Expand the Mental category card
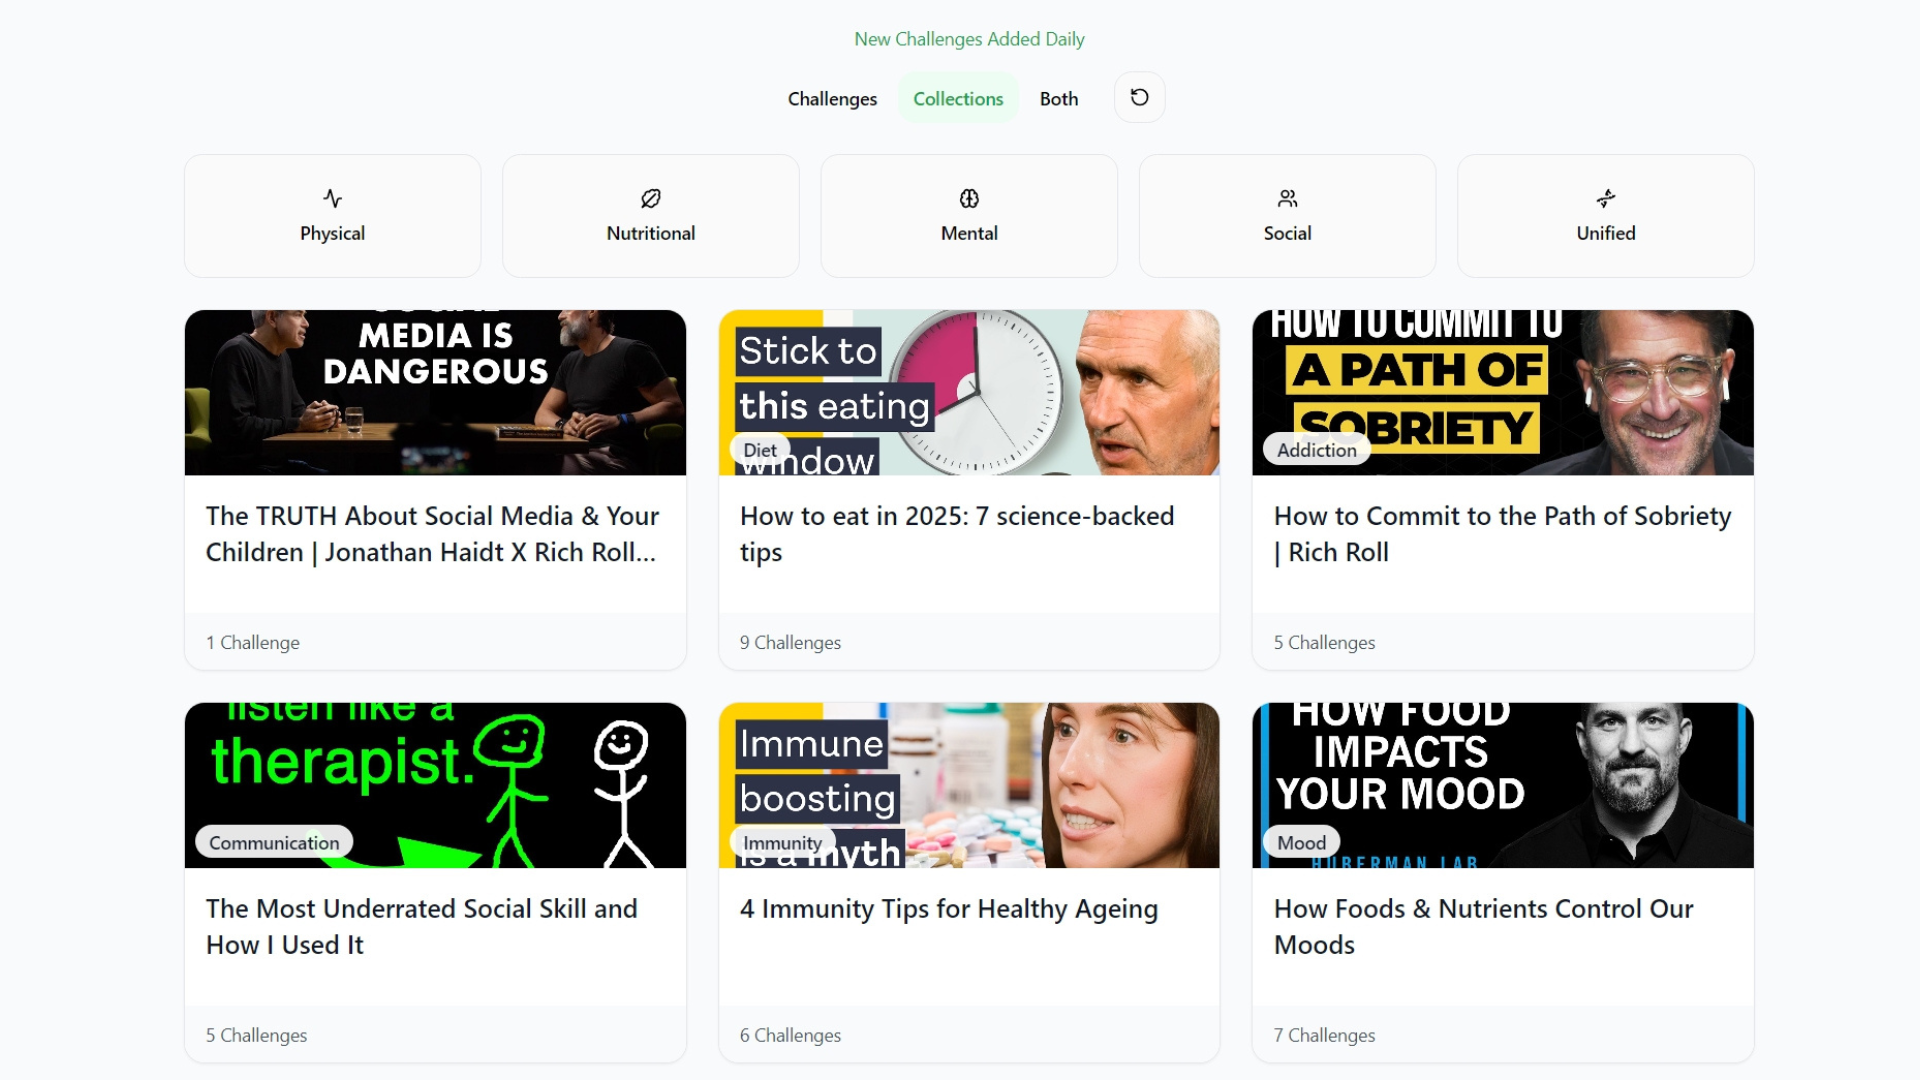Viewport: 1920px width, 1080px height. tap(968, 215)
